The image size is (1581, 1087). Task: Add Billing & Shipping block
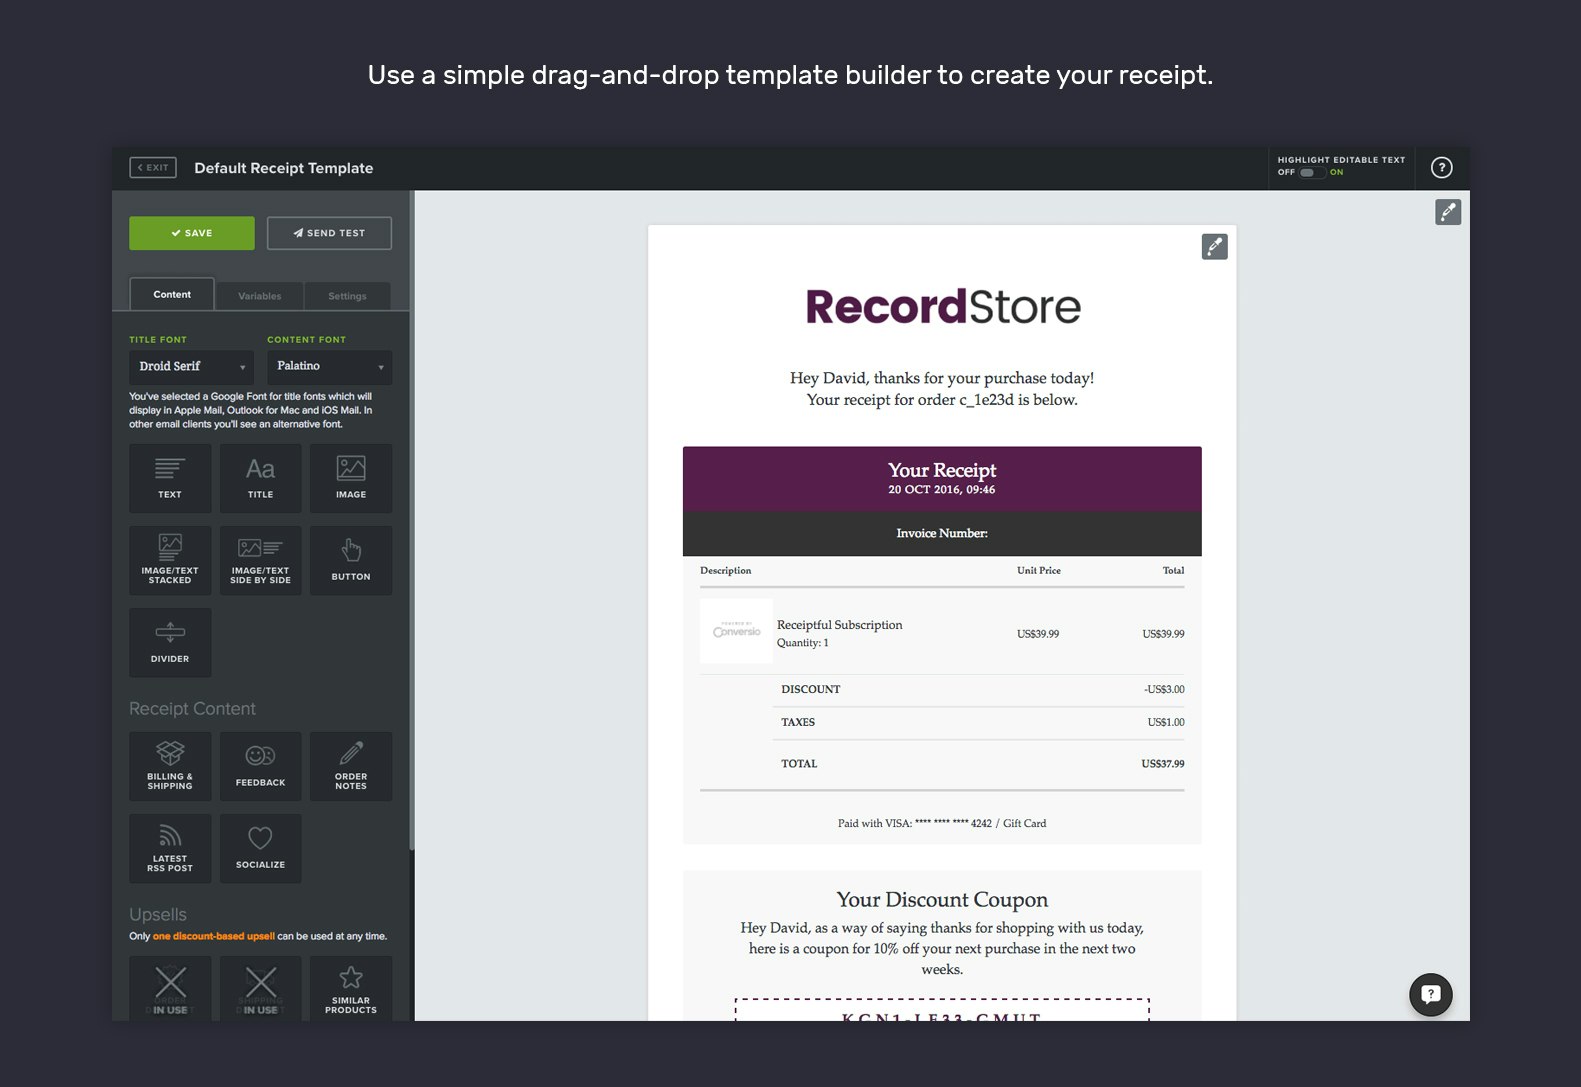pyautogui.click(x=170, y=766)
